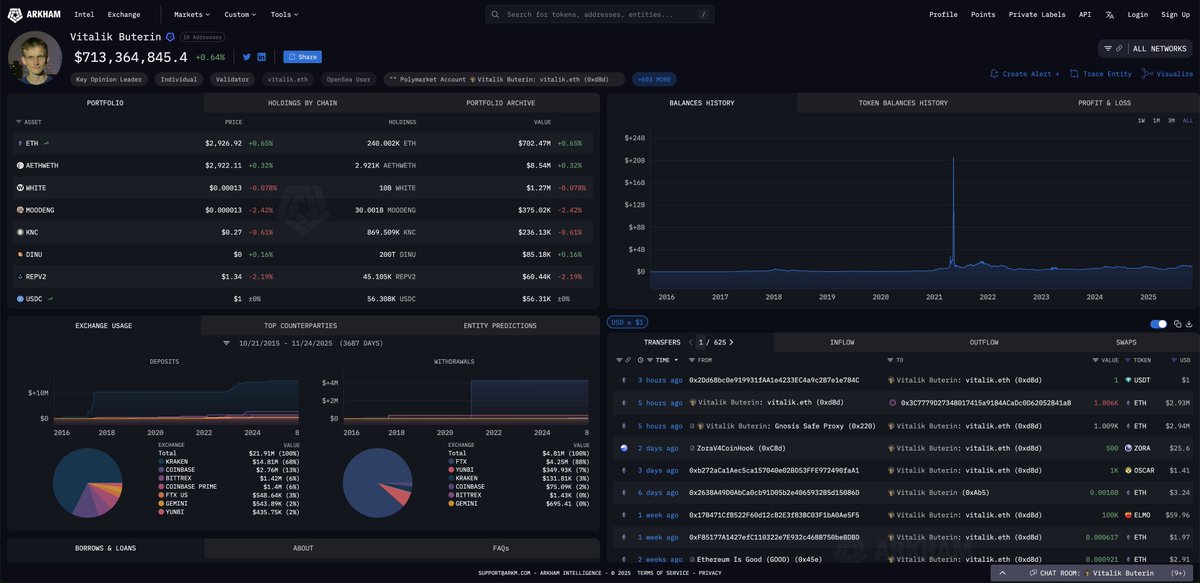1200x583 pixels.
Task: Click the token search input field
Action: point(602,15)
